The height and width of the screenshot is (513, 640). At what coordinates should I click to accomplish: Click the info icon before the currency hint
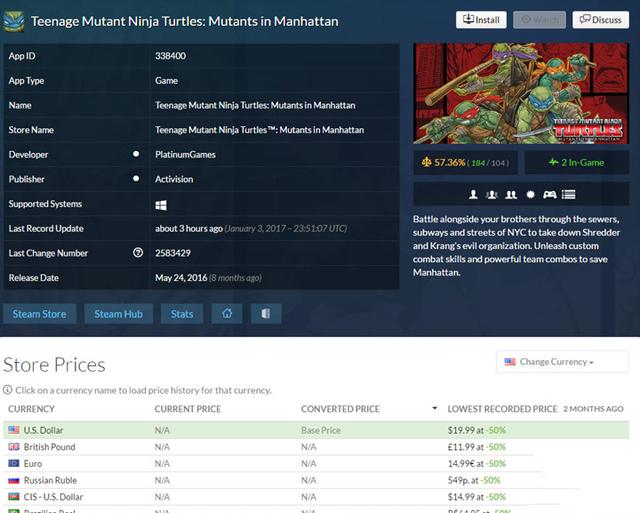pyautogui.click(x=7, y=390)
